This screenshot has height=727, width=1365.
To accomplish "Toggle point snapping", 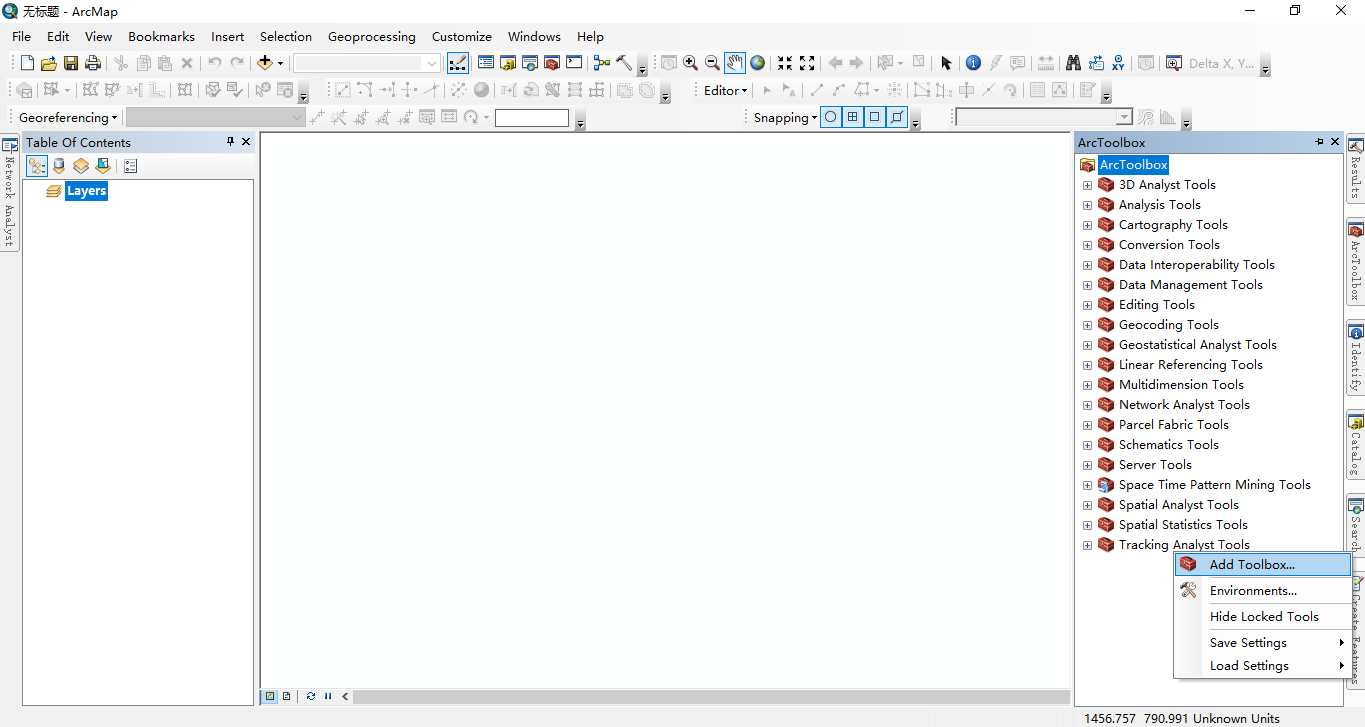I will 830,117.
